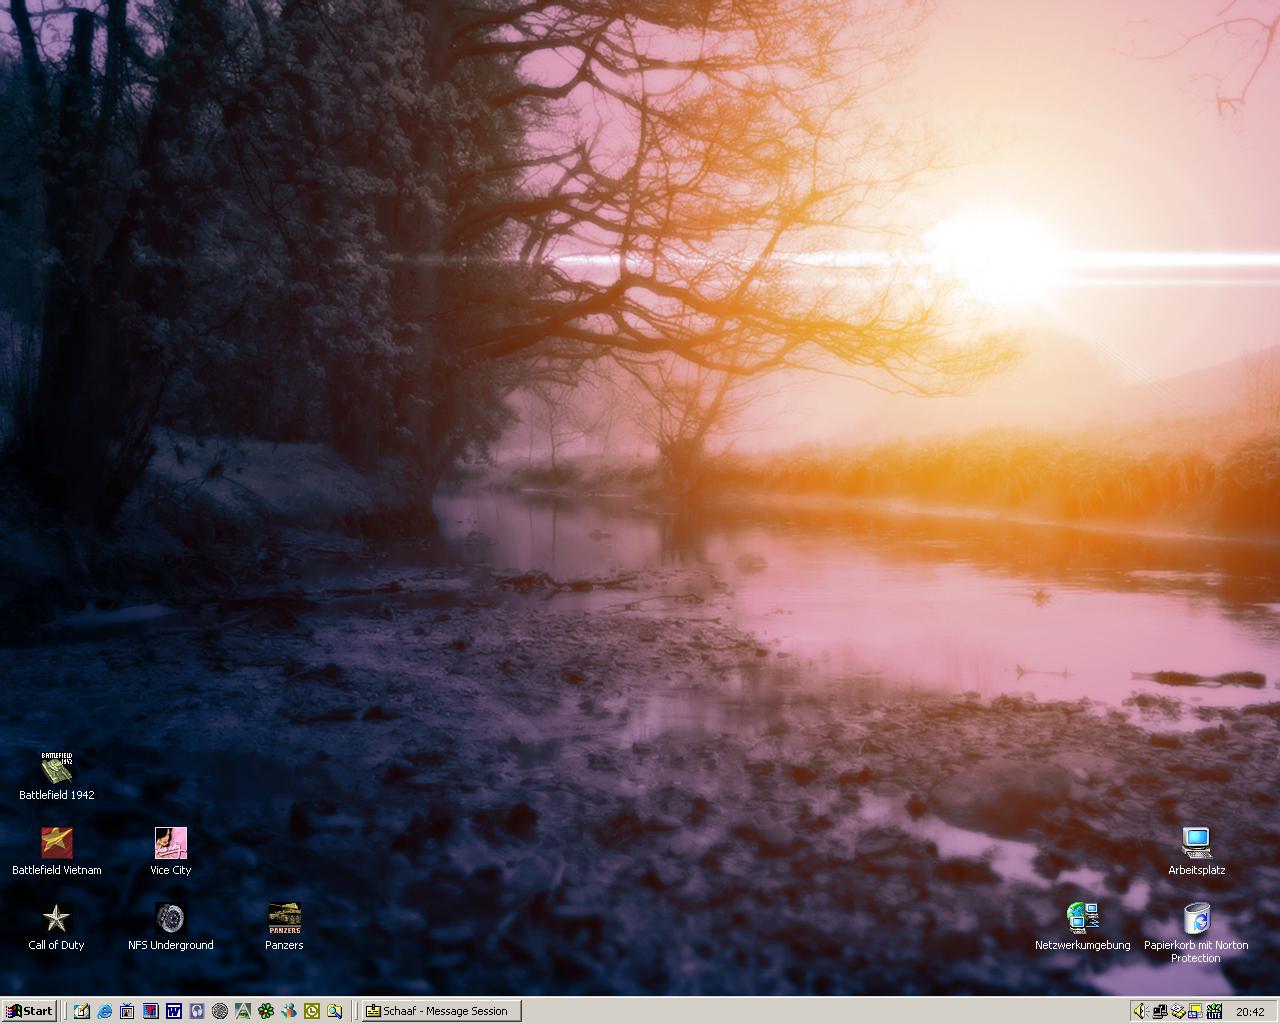The image size is (1280, 1024).
Task: Click the network computers tray icon
Action: [x=1160, y=1011]
